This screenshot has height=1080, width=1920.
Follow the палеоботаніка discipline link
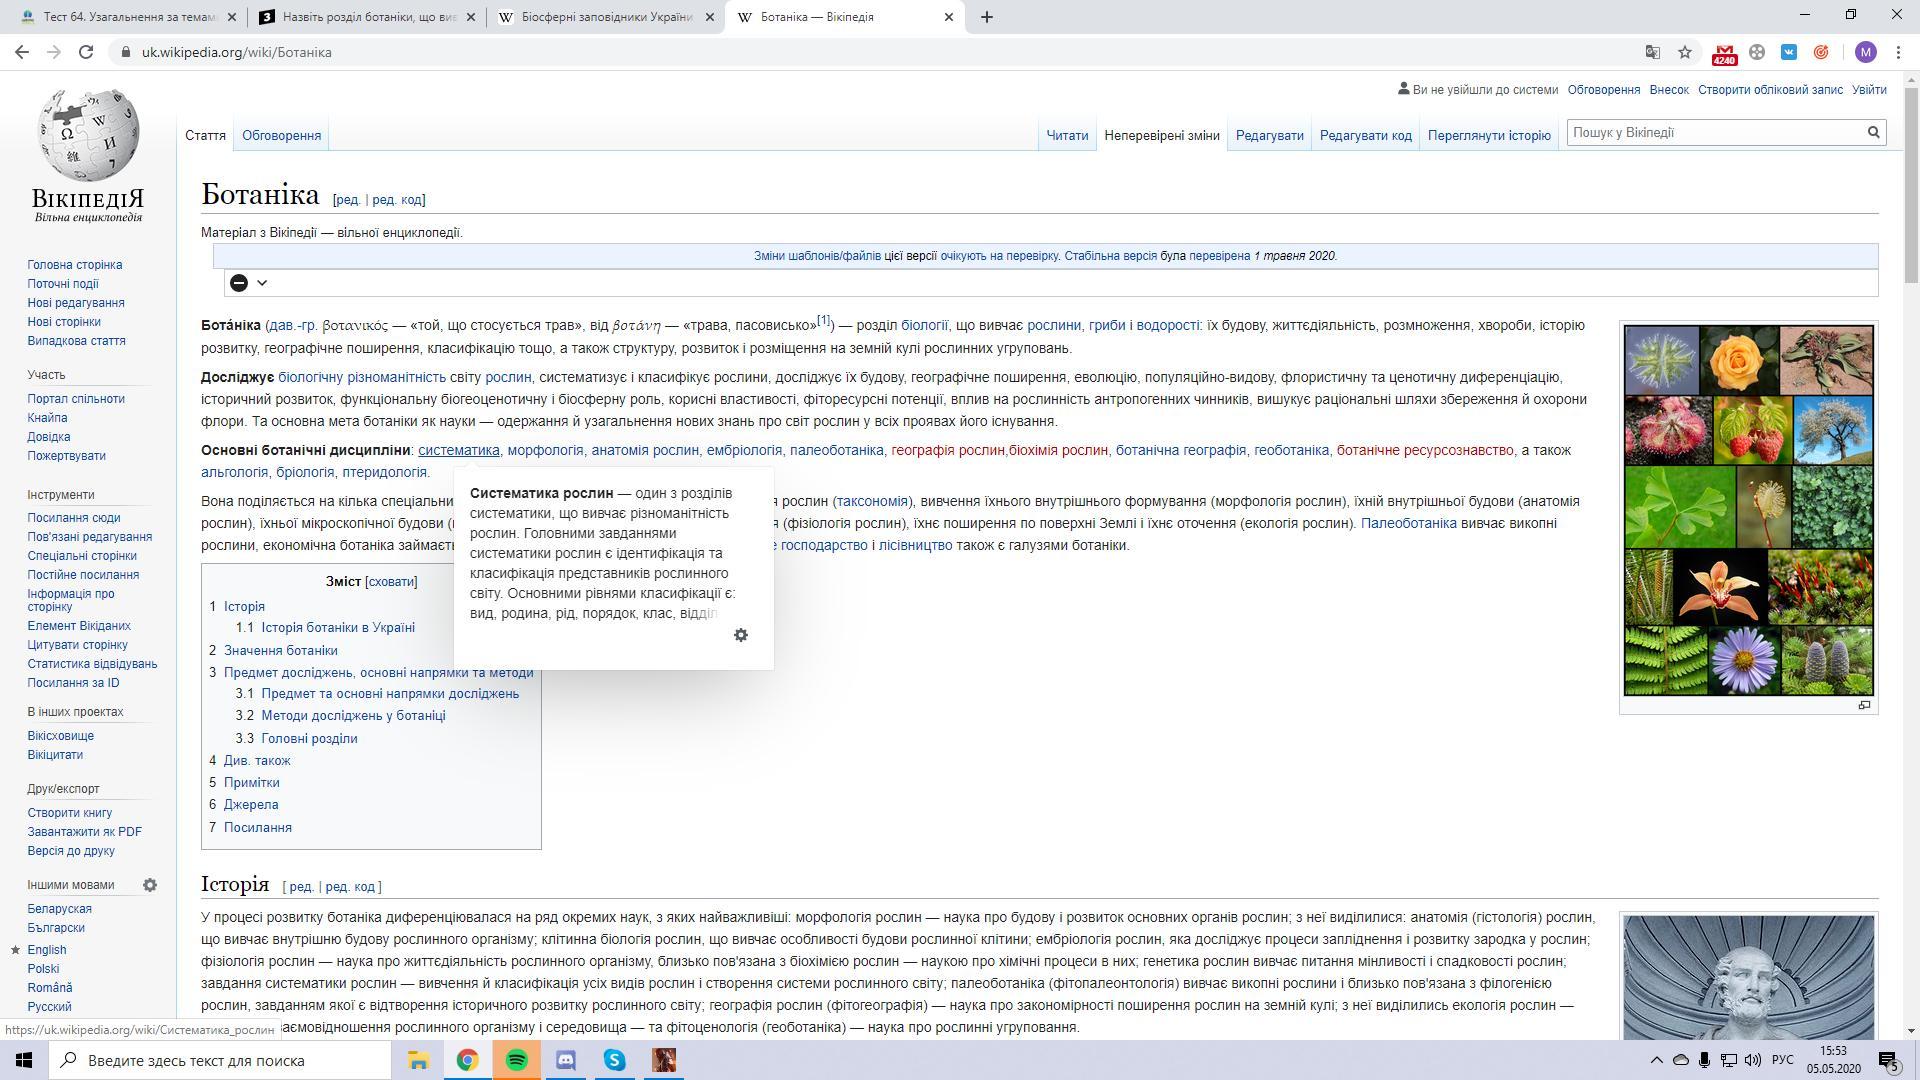tap(836, 450)
